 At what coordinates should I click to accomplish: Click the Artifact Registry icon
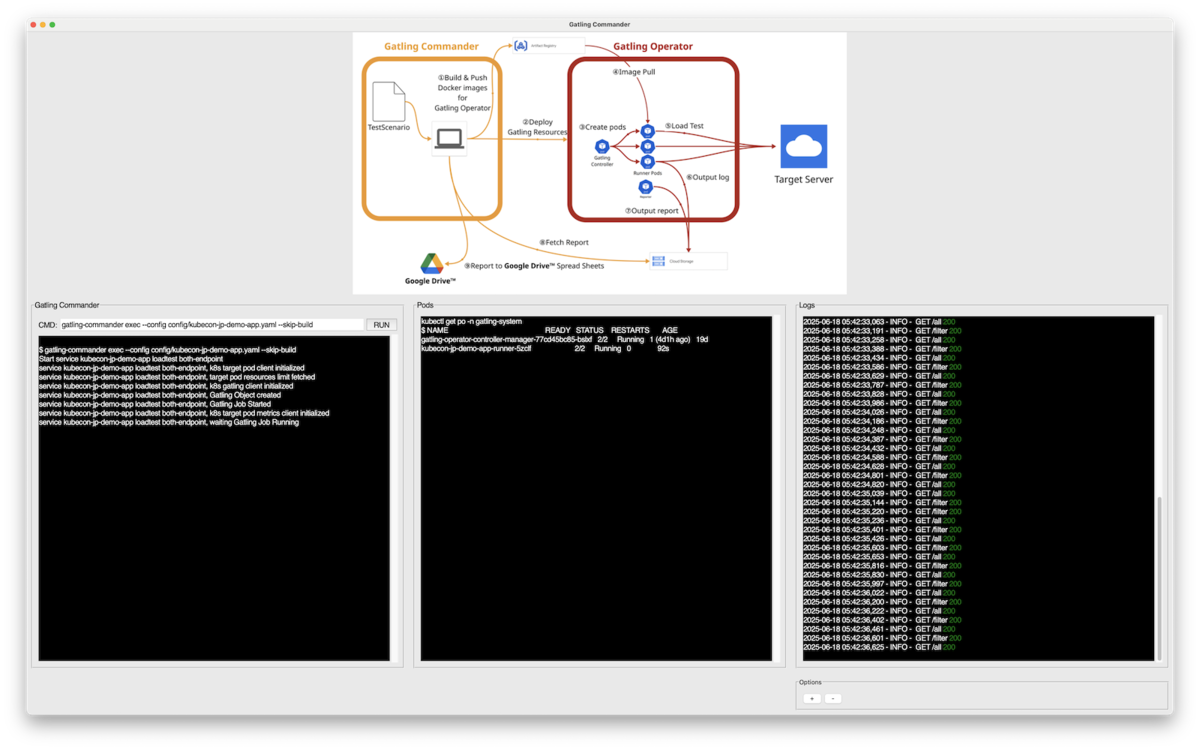pyautogui.click(x=521, y=46)
